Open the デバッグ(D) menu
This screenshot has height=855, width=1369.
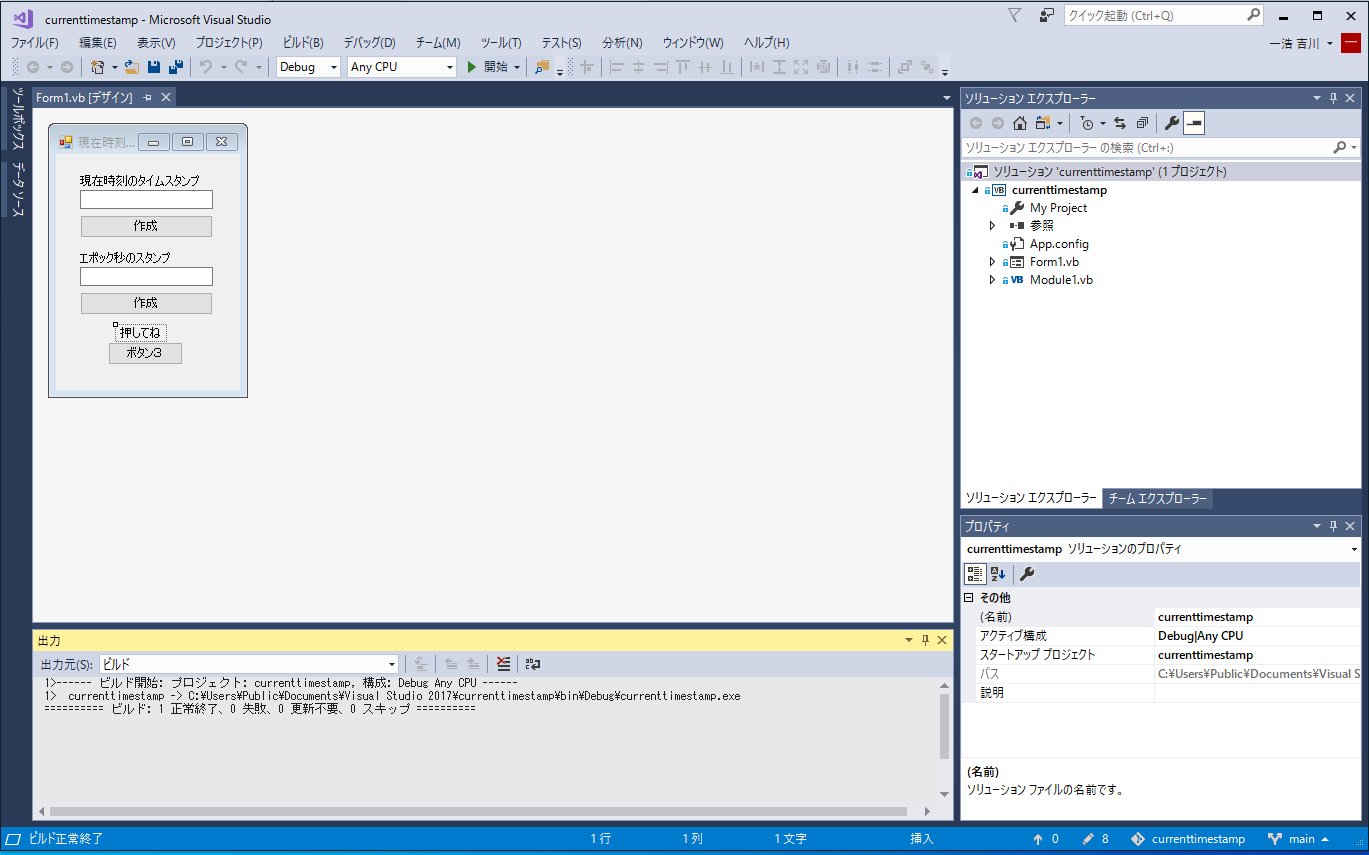[369, 42]
